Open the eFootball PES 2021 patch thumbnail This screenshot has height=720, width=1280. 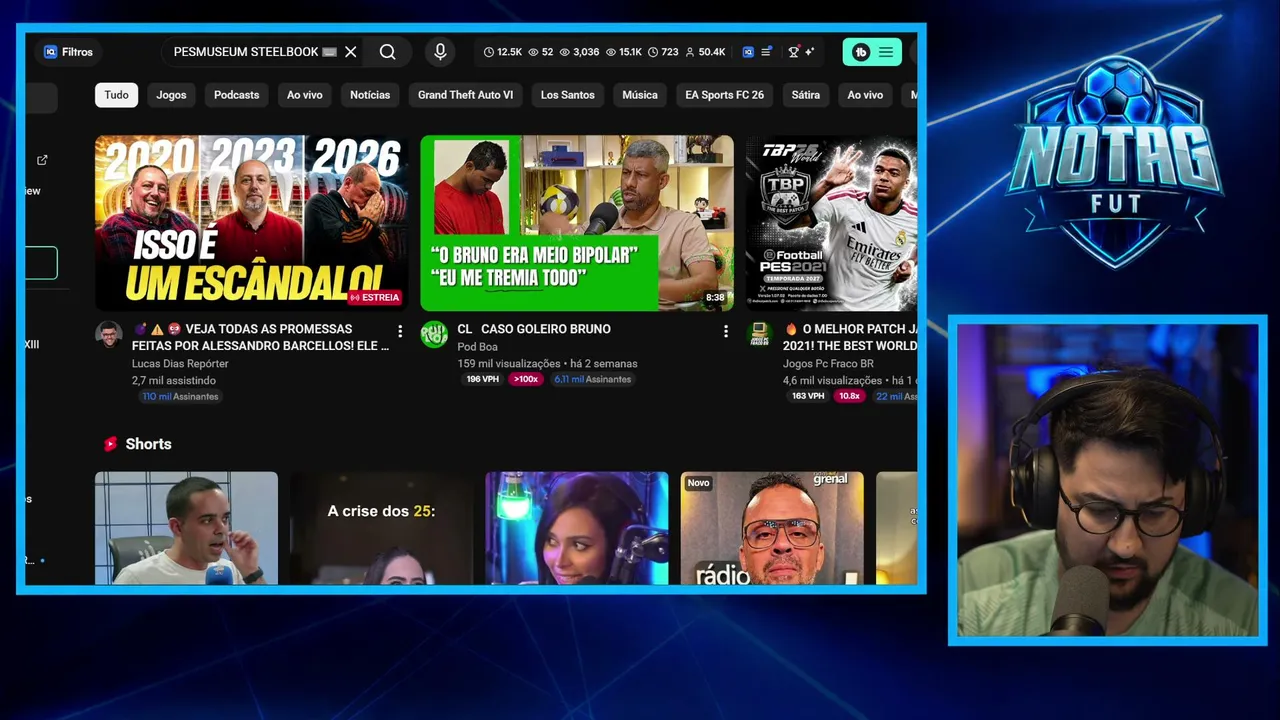(x=832, y=223)
